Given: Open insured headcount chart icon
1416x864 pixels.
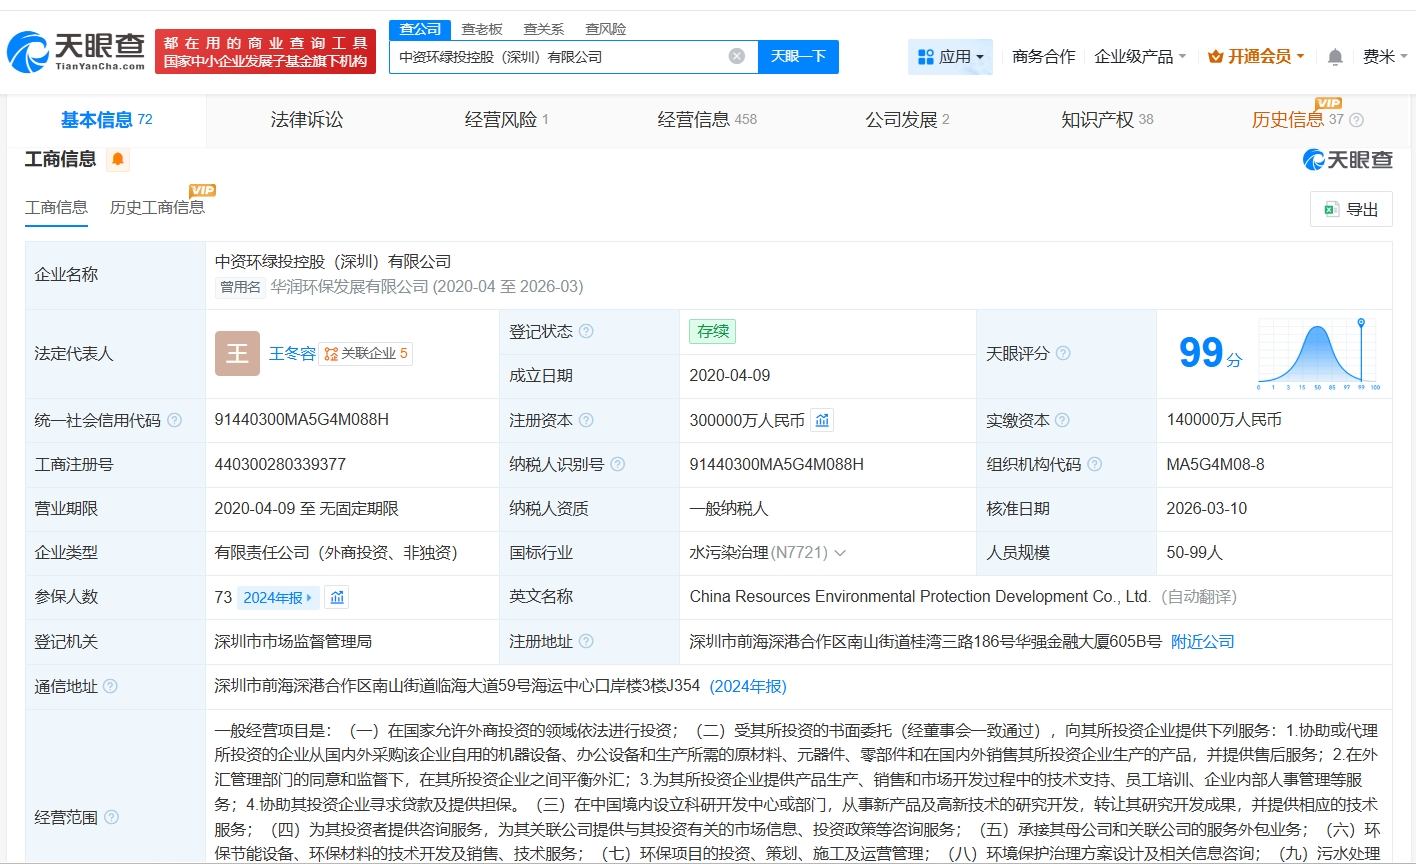Looking at the screenshot, I should (x=337, y=597).
